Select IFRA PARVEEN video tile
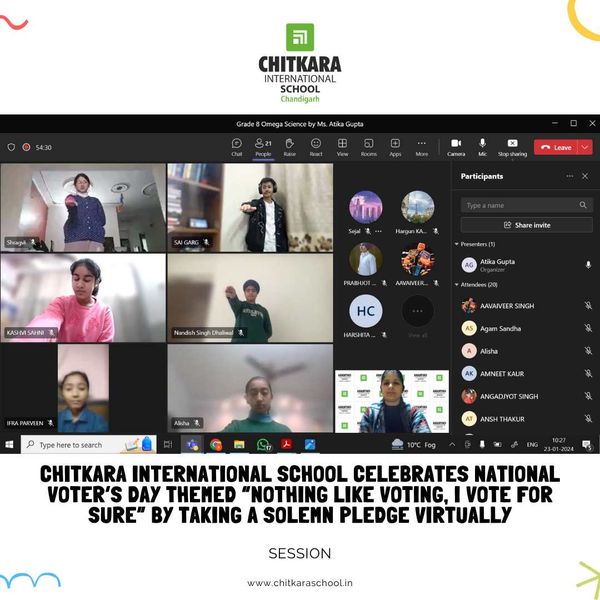This screenshot has height=600, width=600. click(83, 388)
